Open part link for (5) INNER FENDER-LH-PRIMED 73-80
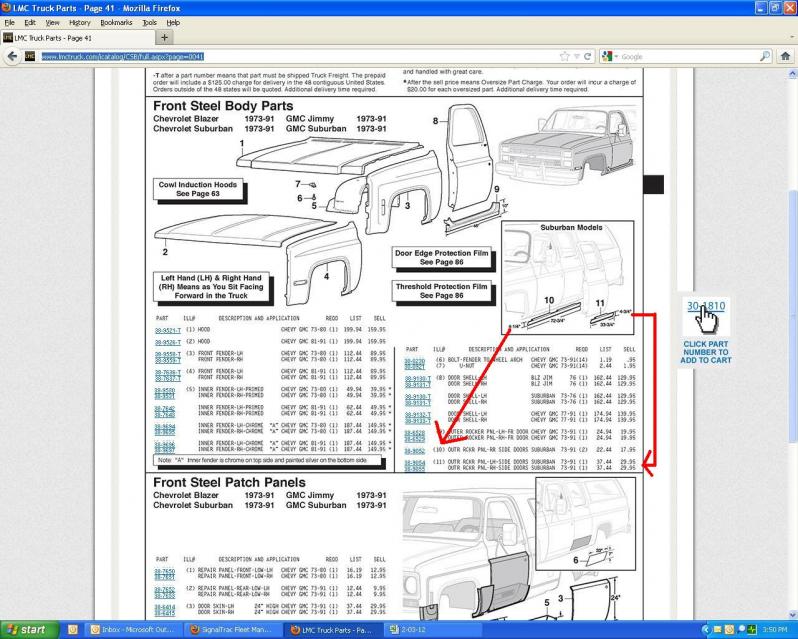Viewport: 798px width, 639px height. (164, 390)
